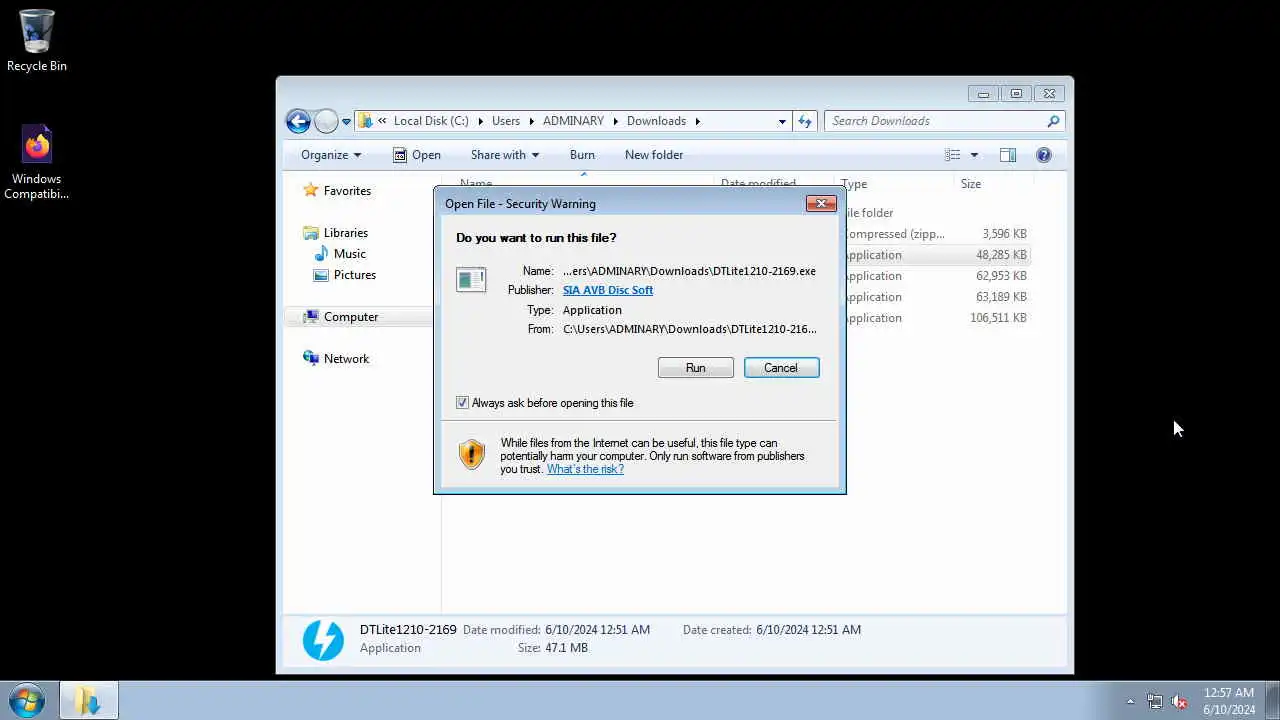Open the Organize dropdown menu

[x=331, y=155]
